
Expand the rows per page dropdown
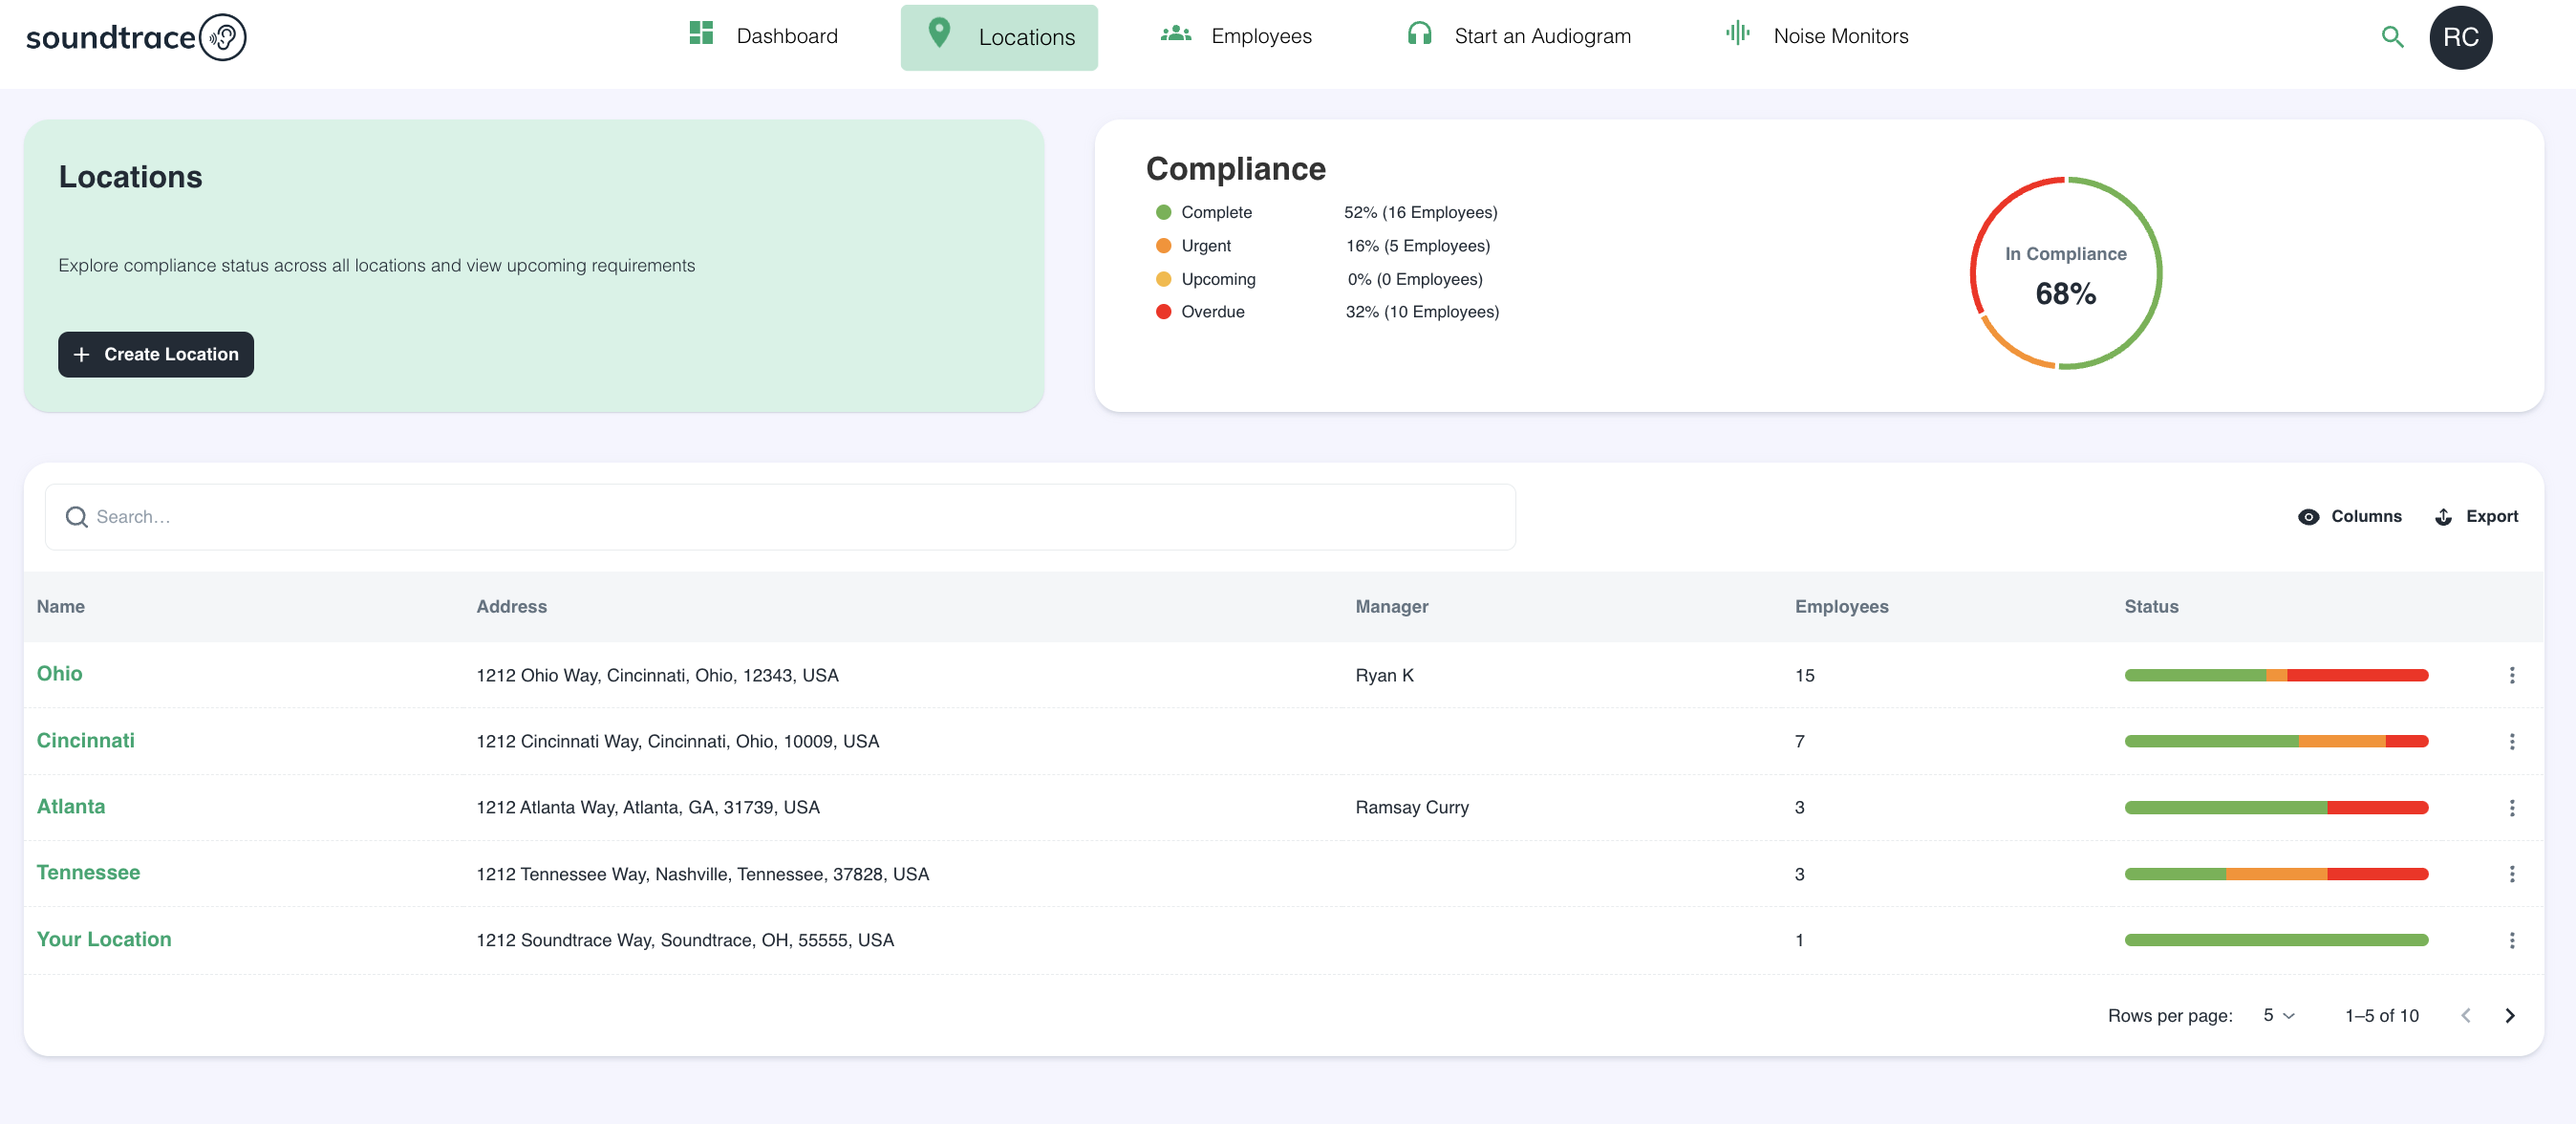tap(2278, 1015)
